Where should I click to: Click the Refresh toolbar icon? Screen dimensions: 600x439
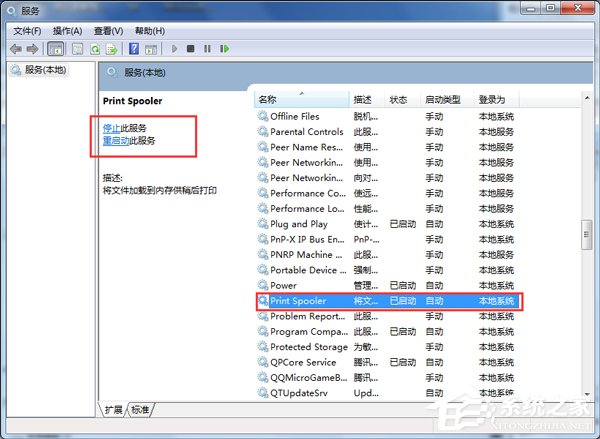pos(95,48)
